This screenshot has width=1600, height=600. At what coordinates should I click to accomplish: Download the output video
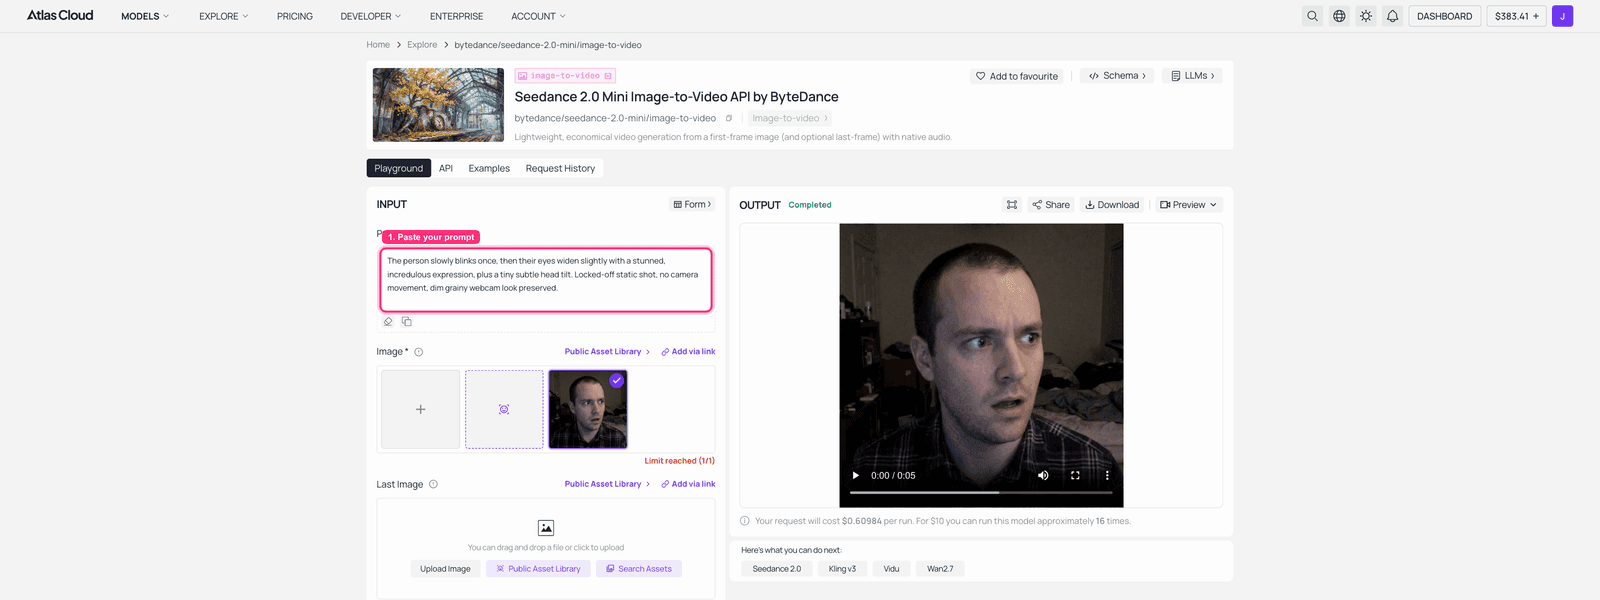tap(1112, 205)
